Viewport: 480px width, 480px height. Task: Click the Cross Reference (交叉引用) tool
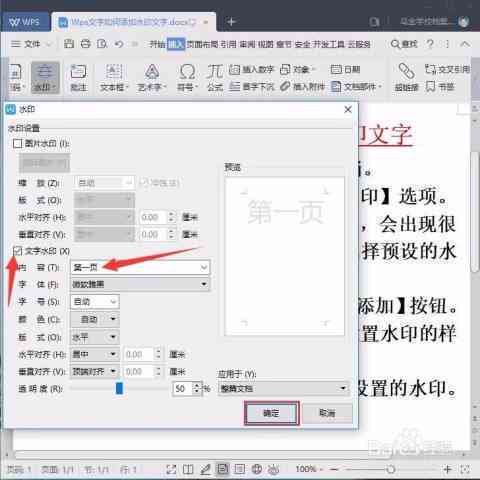(x=447, y=69)
